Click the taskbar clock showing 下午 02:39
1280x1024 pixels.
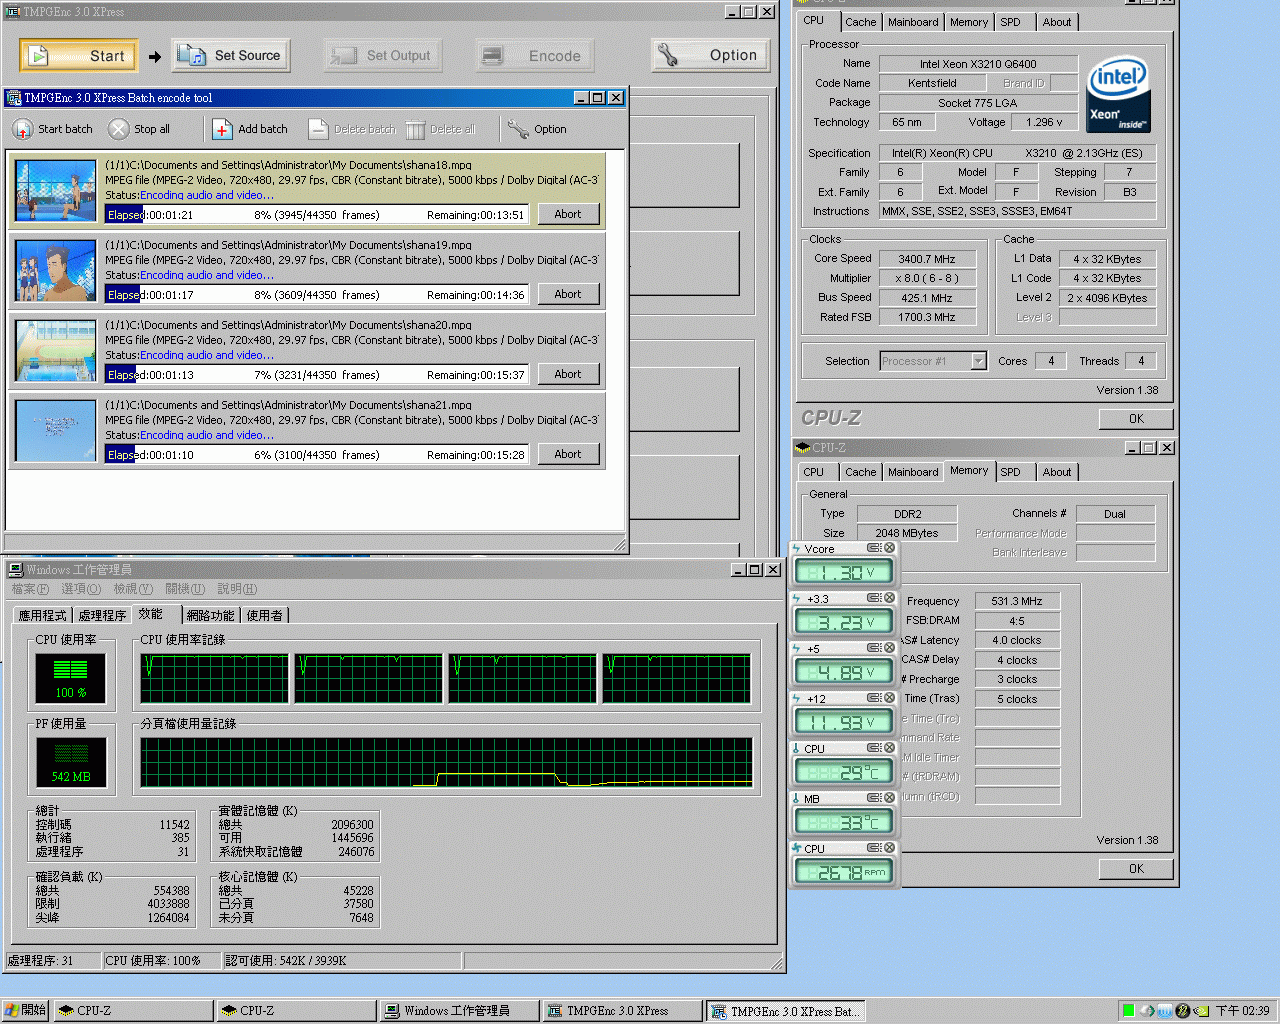1242,1011
